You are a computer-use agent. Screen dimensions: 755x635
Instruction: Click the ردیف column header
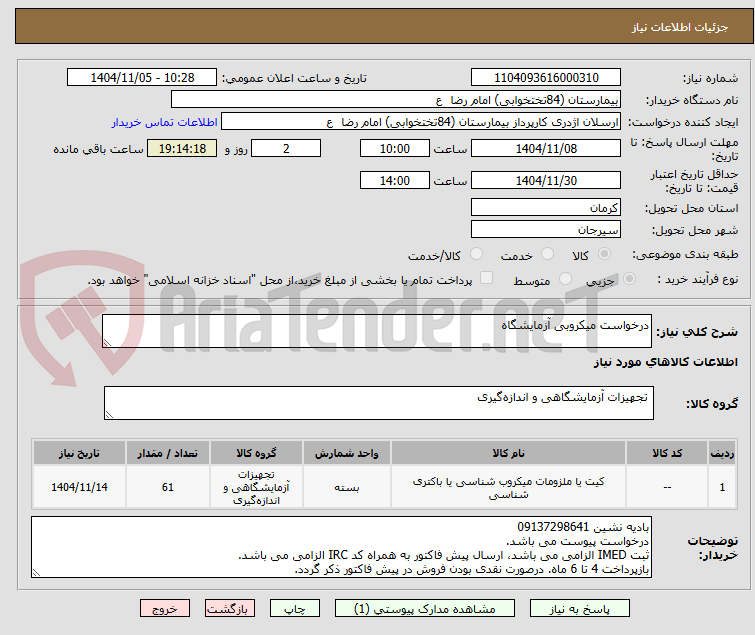pos(722,453)
